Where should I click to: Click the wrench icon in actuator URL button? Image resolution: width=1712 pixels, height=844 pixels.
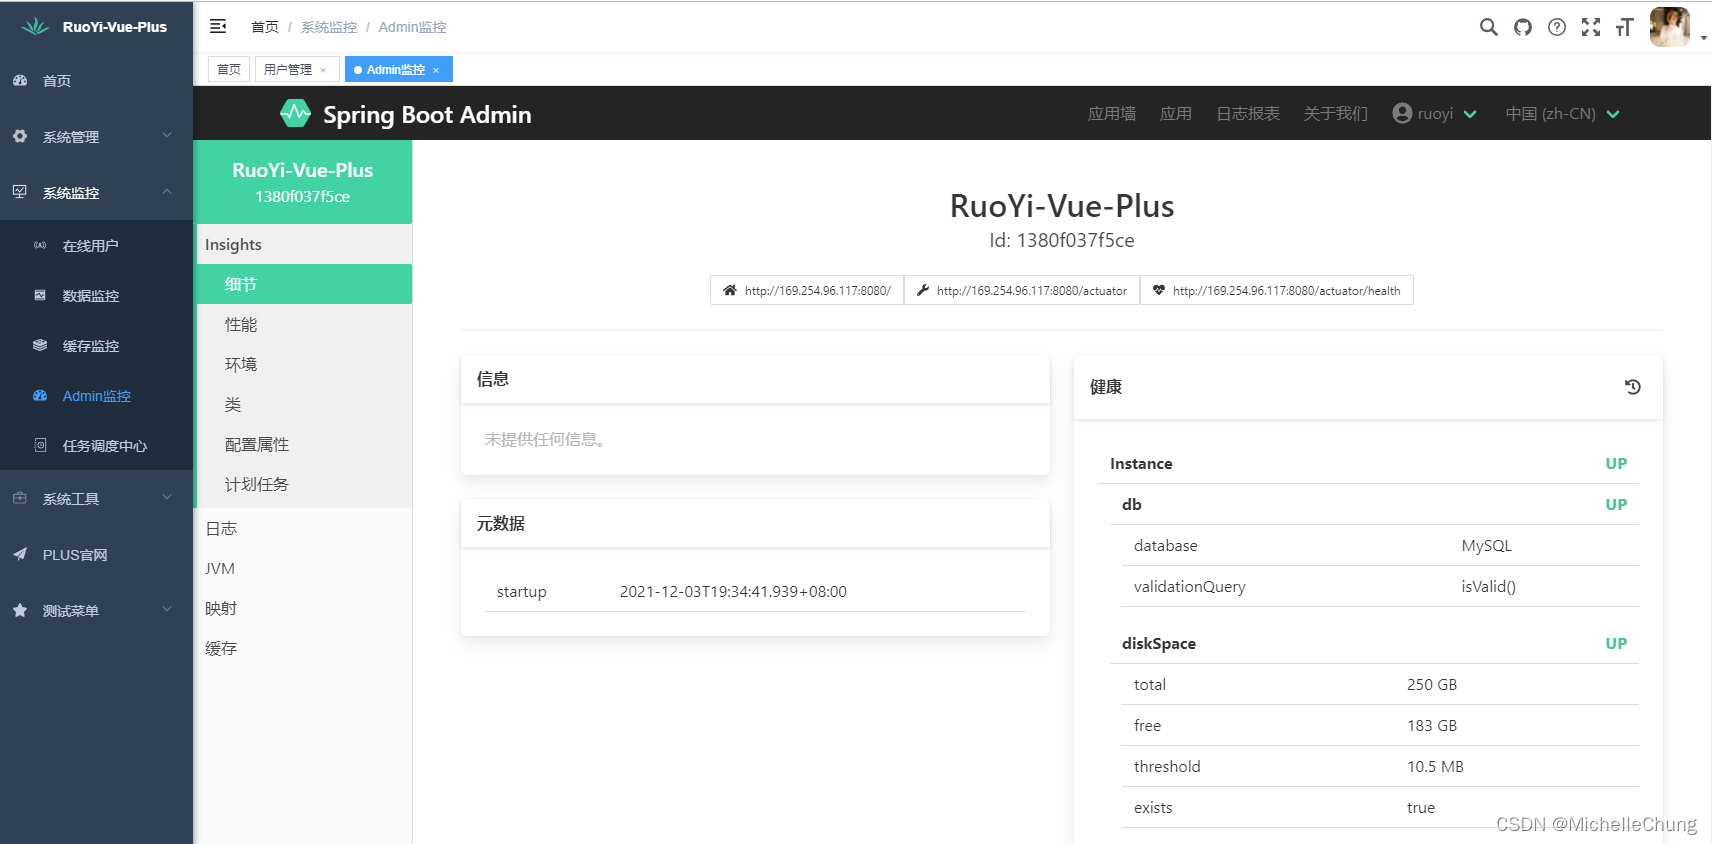[923, 290]
